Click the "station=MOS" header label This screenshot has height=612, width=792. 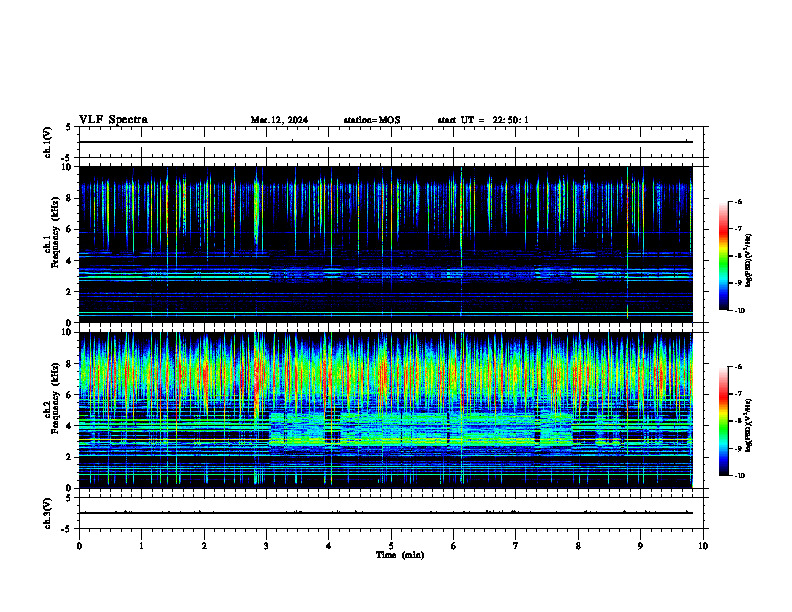(x=372, y=120)
